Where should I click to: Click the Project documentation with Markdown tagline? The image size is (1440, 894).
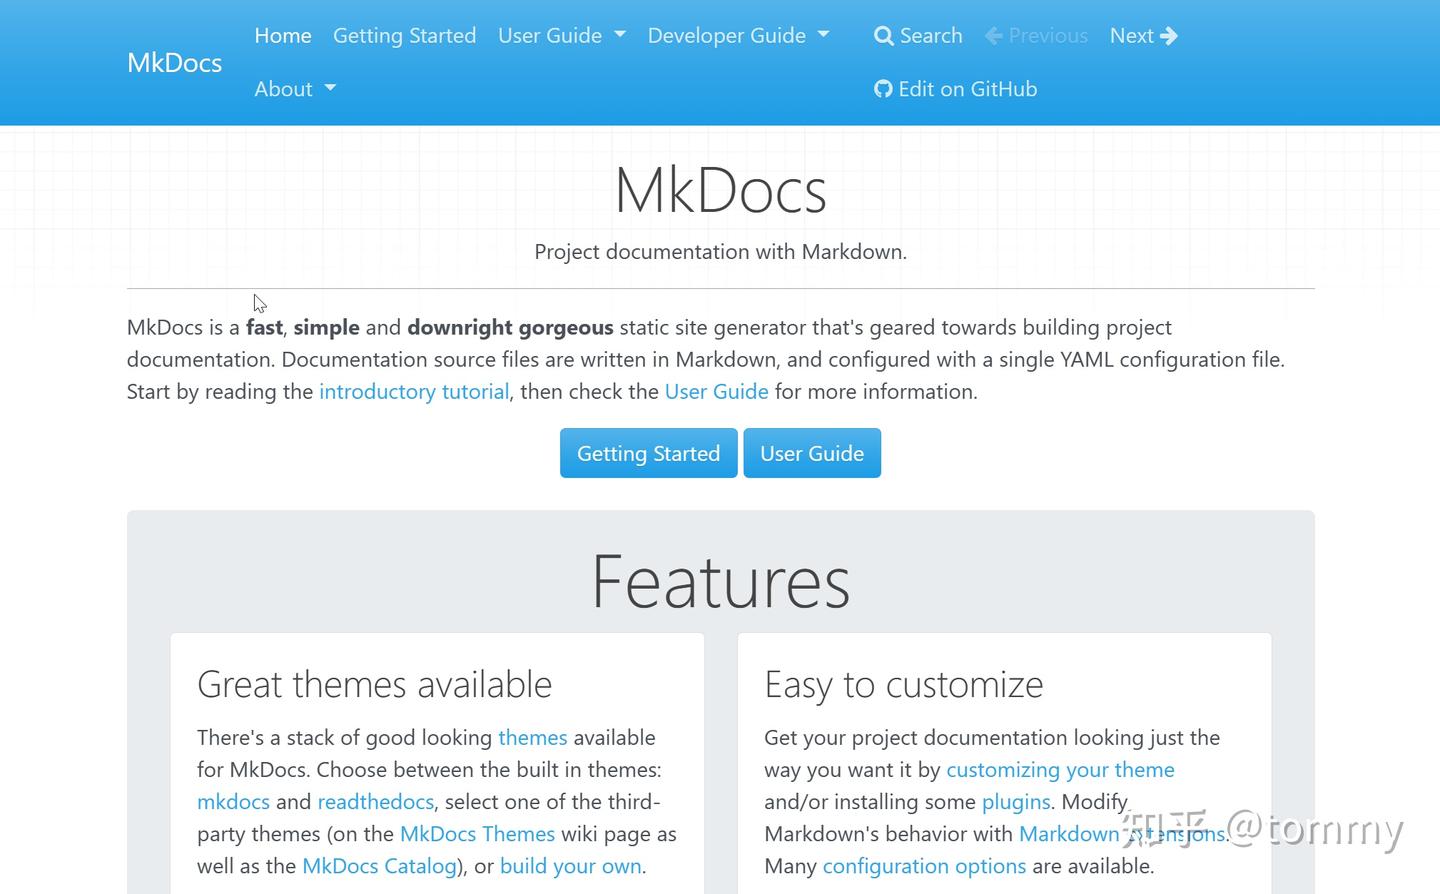721,252
